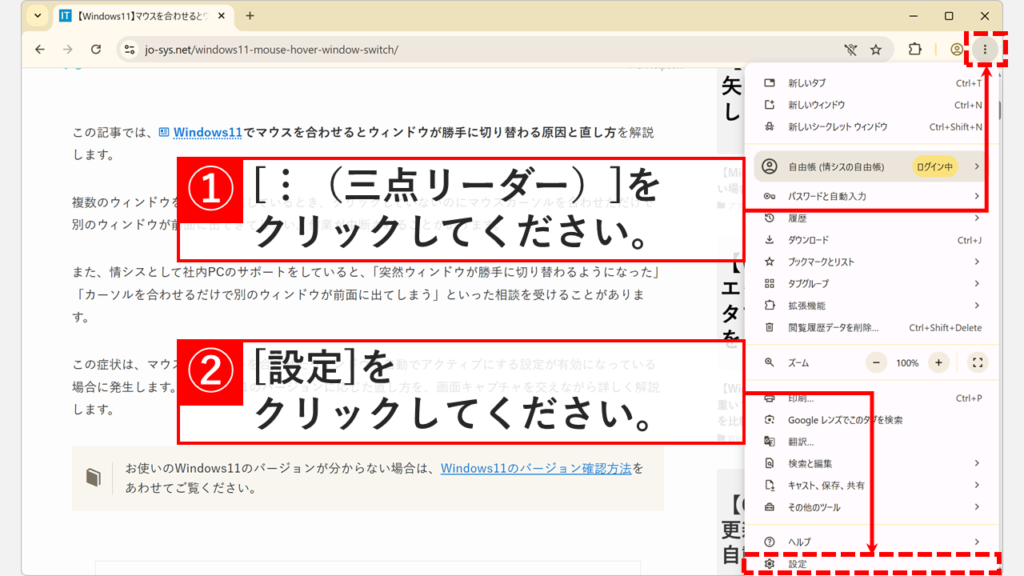Open ダウンロード menu item
Screen dimensions: 1024x576
click(873, 240)
